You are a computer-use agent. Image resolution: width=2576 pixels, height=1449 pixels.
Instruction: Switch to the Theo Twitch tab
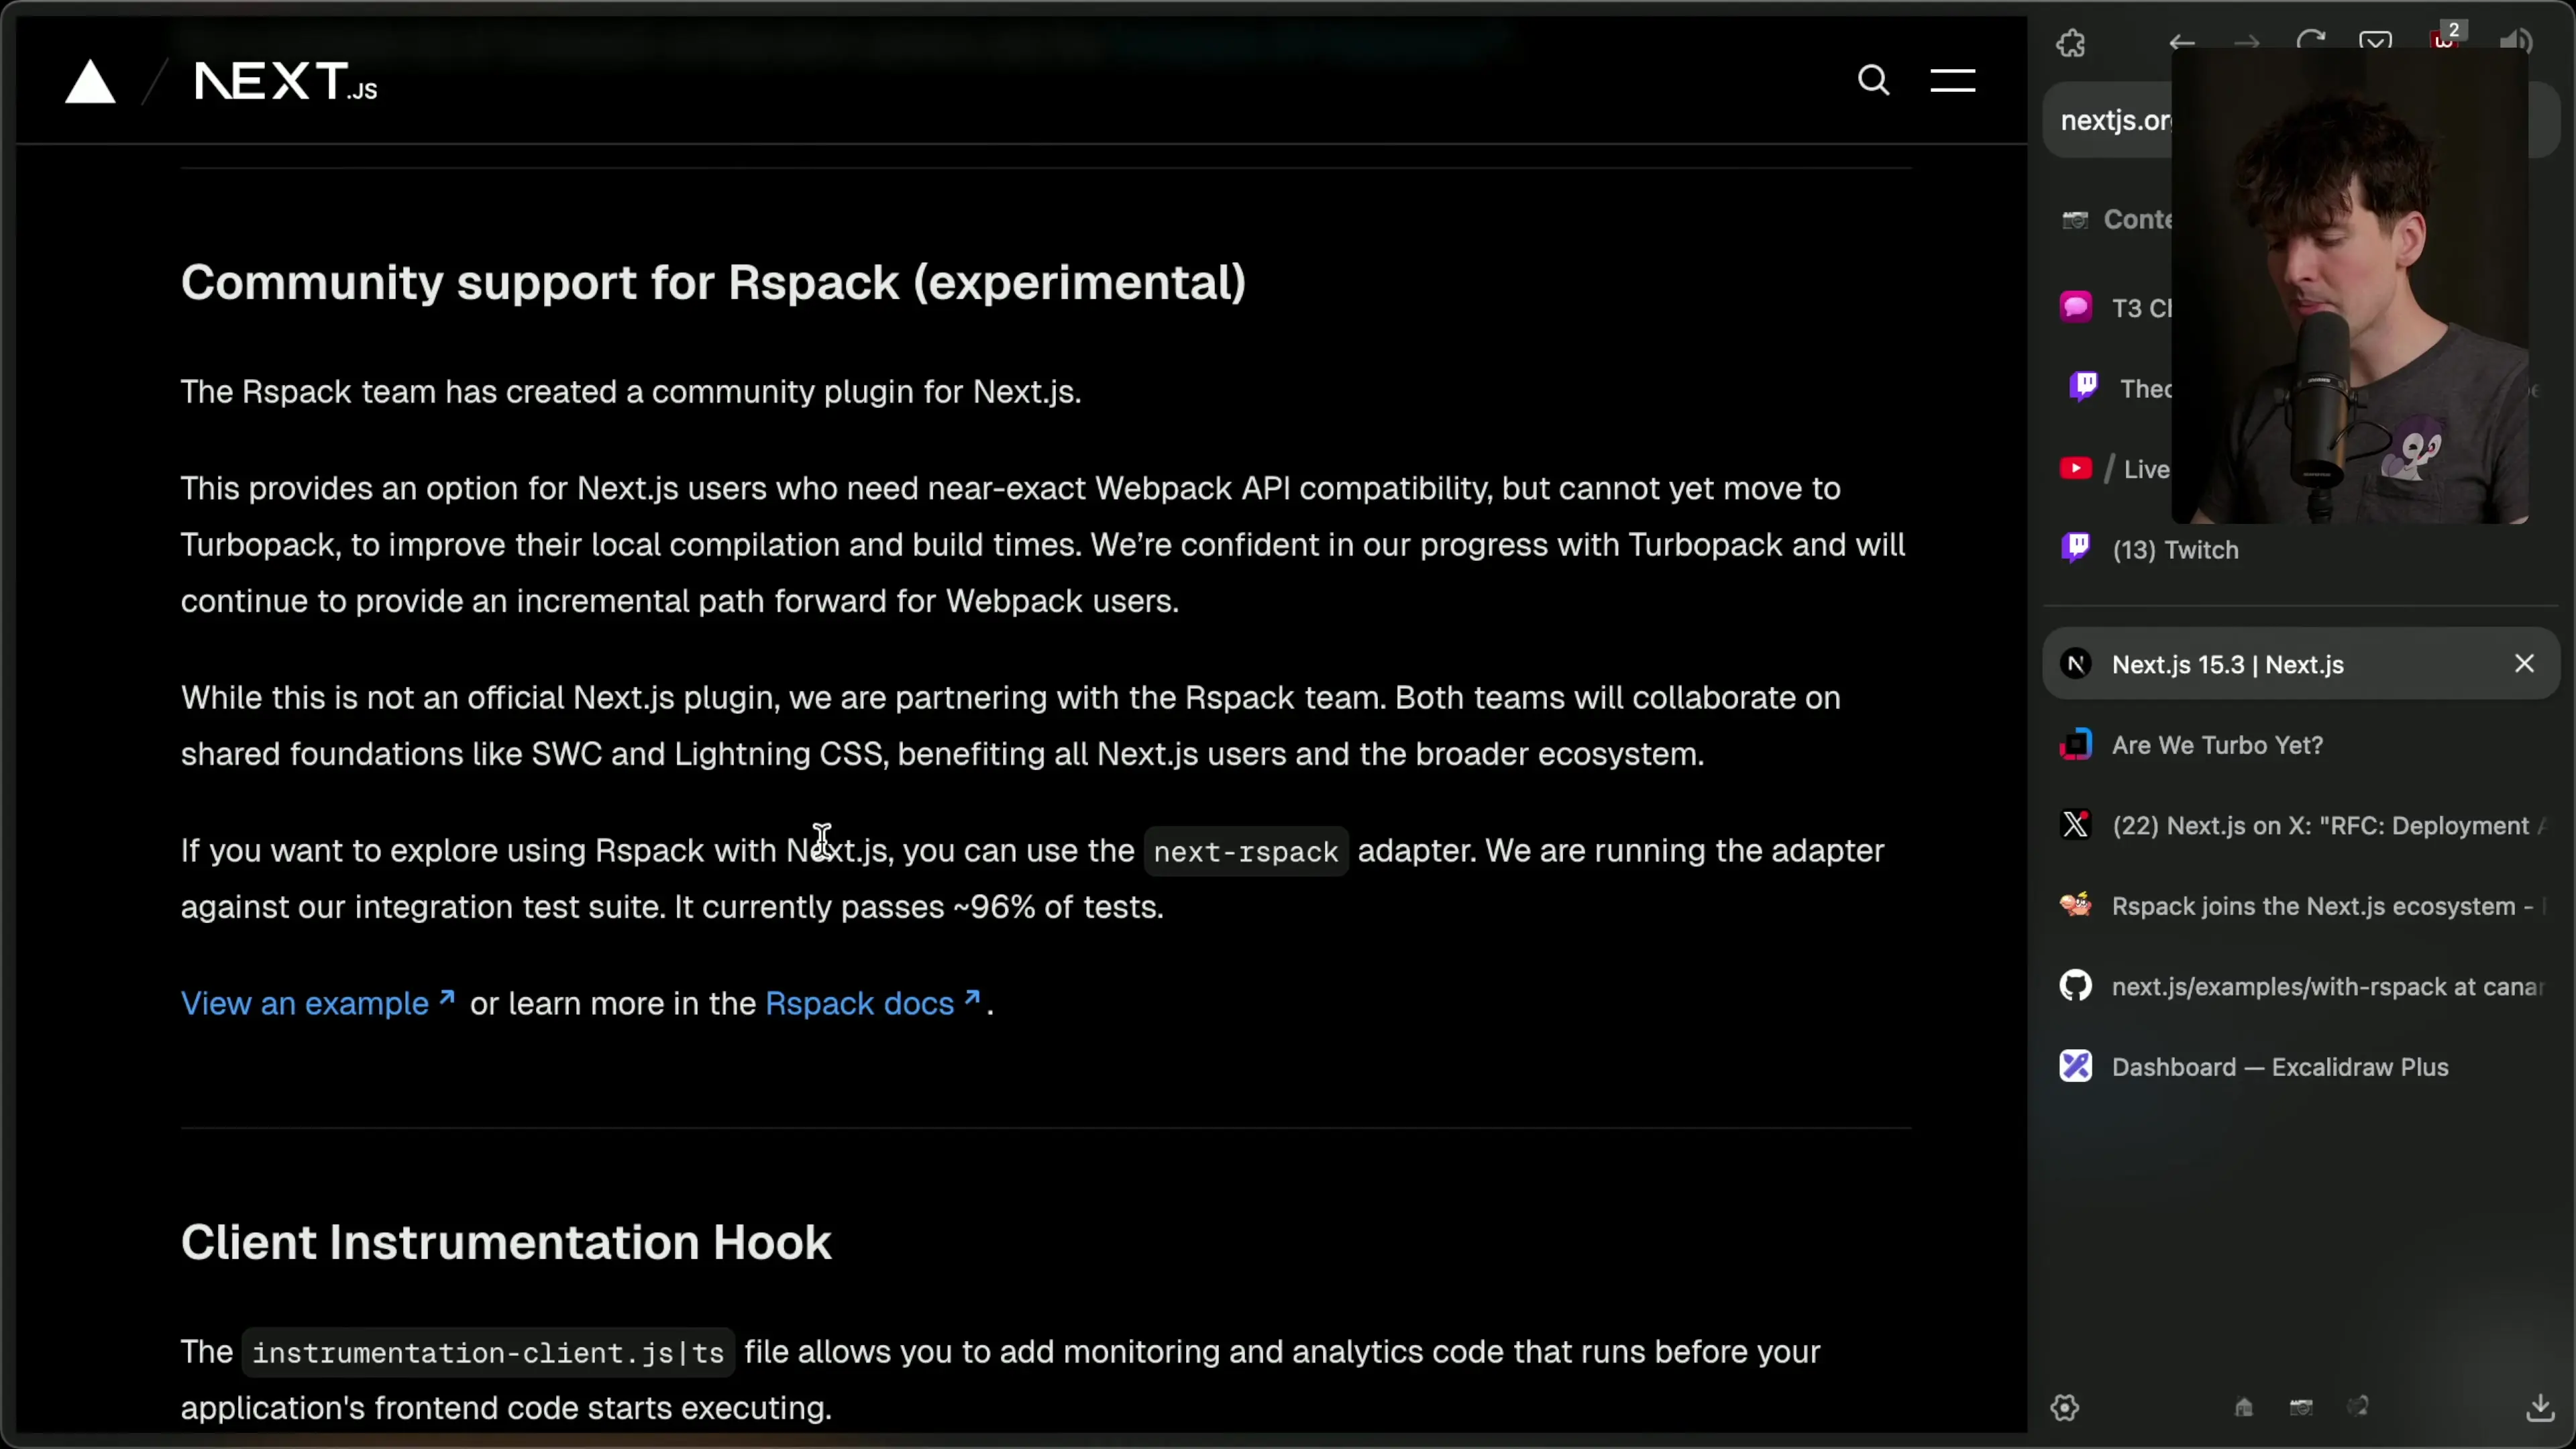(2120, 388)
